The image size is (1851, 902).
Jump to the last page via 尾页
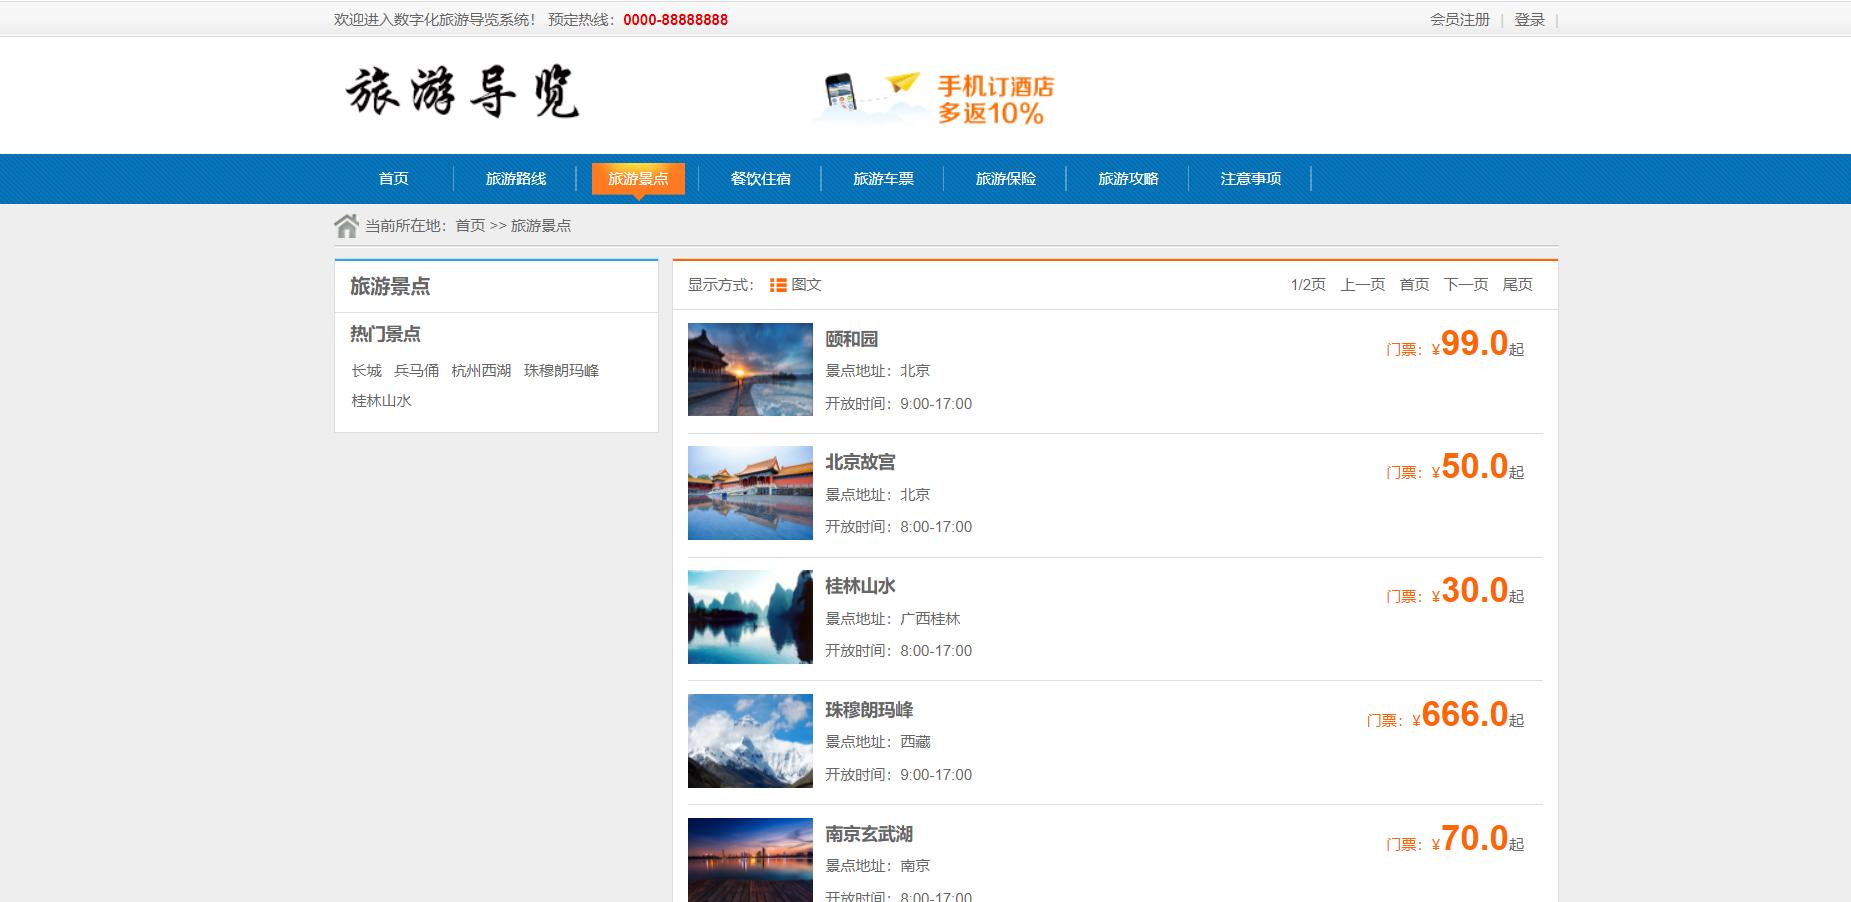coord(1518,284)
